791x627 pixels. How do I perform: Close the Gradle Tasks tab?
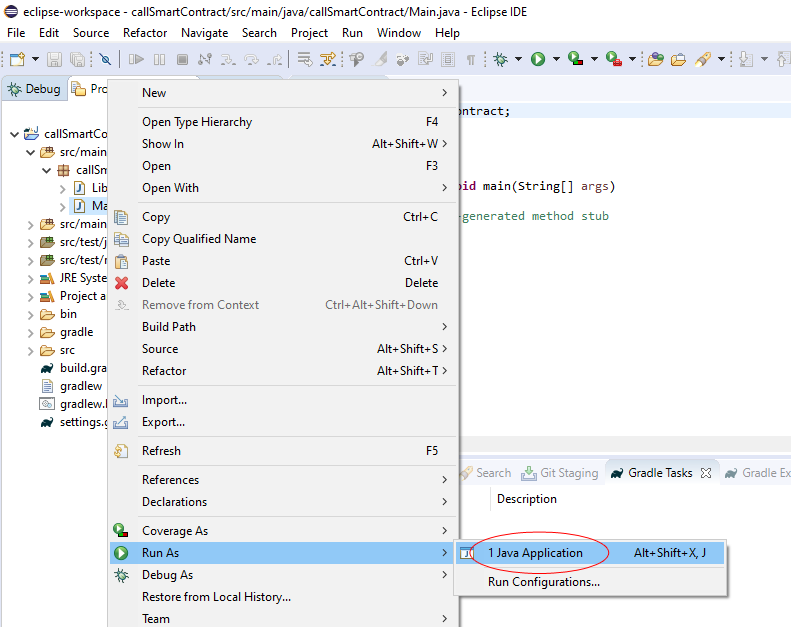(706, 473)
